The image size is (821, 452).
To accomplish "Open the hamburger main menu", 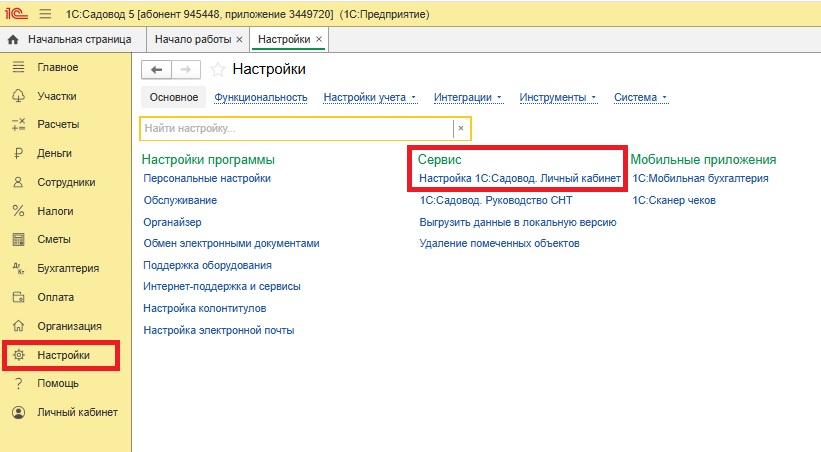I will pyautogui.click(x=46, y=14).
